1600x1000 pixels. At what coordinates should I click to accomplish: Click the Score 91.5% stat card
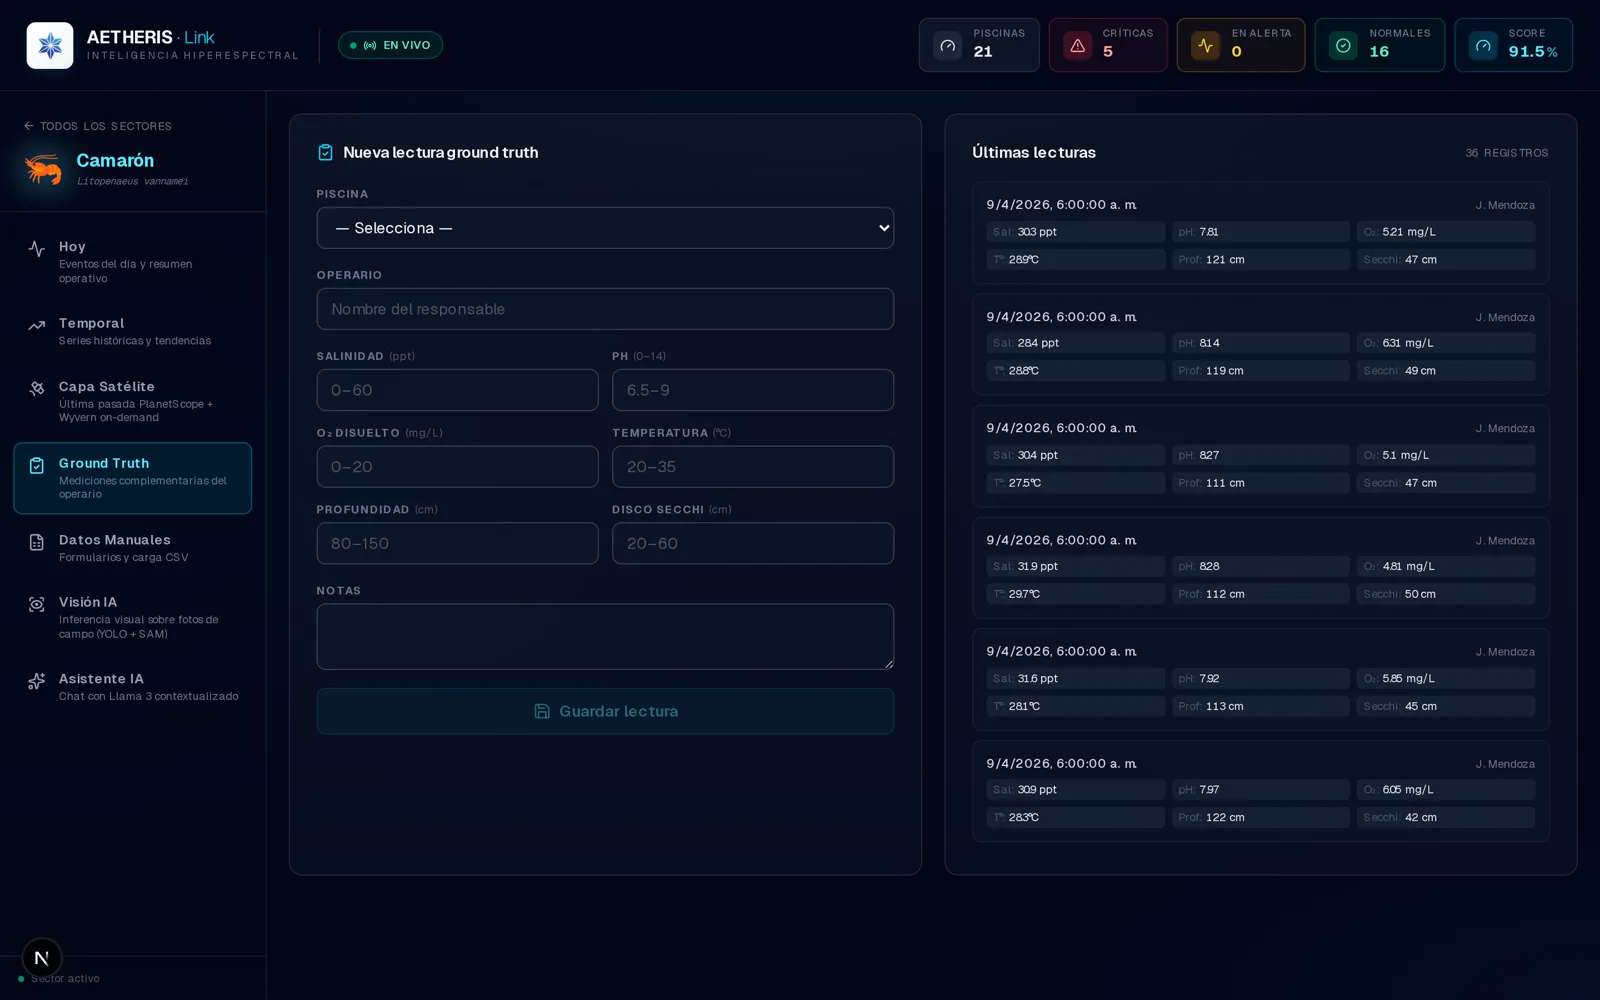click(1514, 45)
